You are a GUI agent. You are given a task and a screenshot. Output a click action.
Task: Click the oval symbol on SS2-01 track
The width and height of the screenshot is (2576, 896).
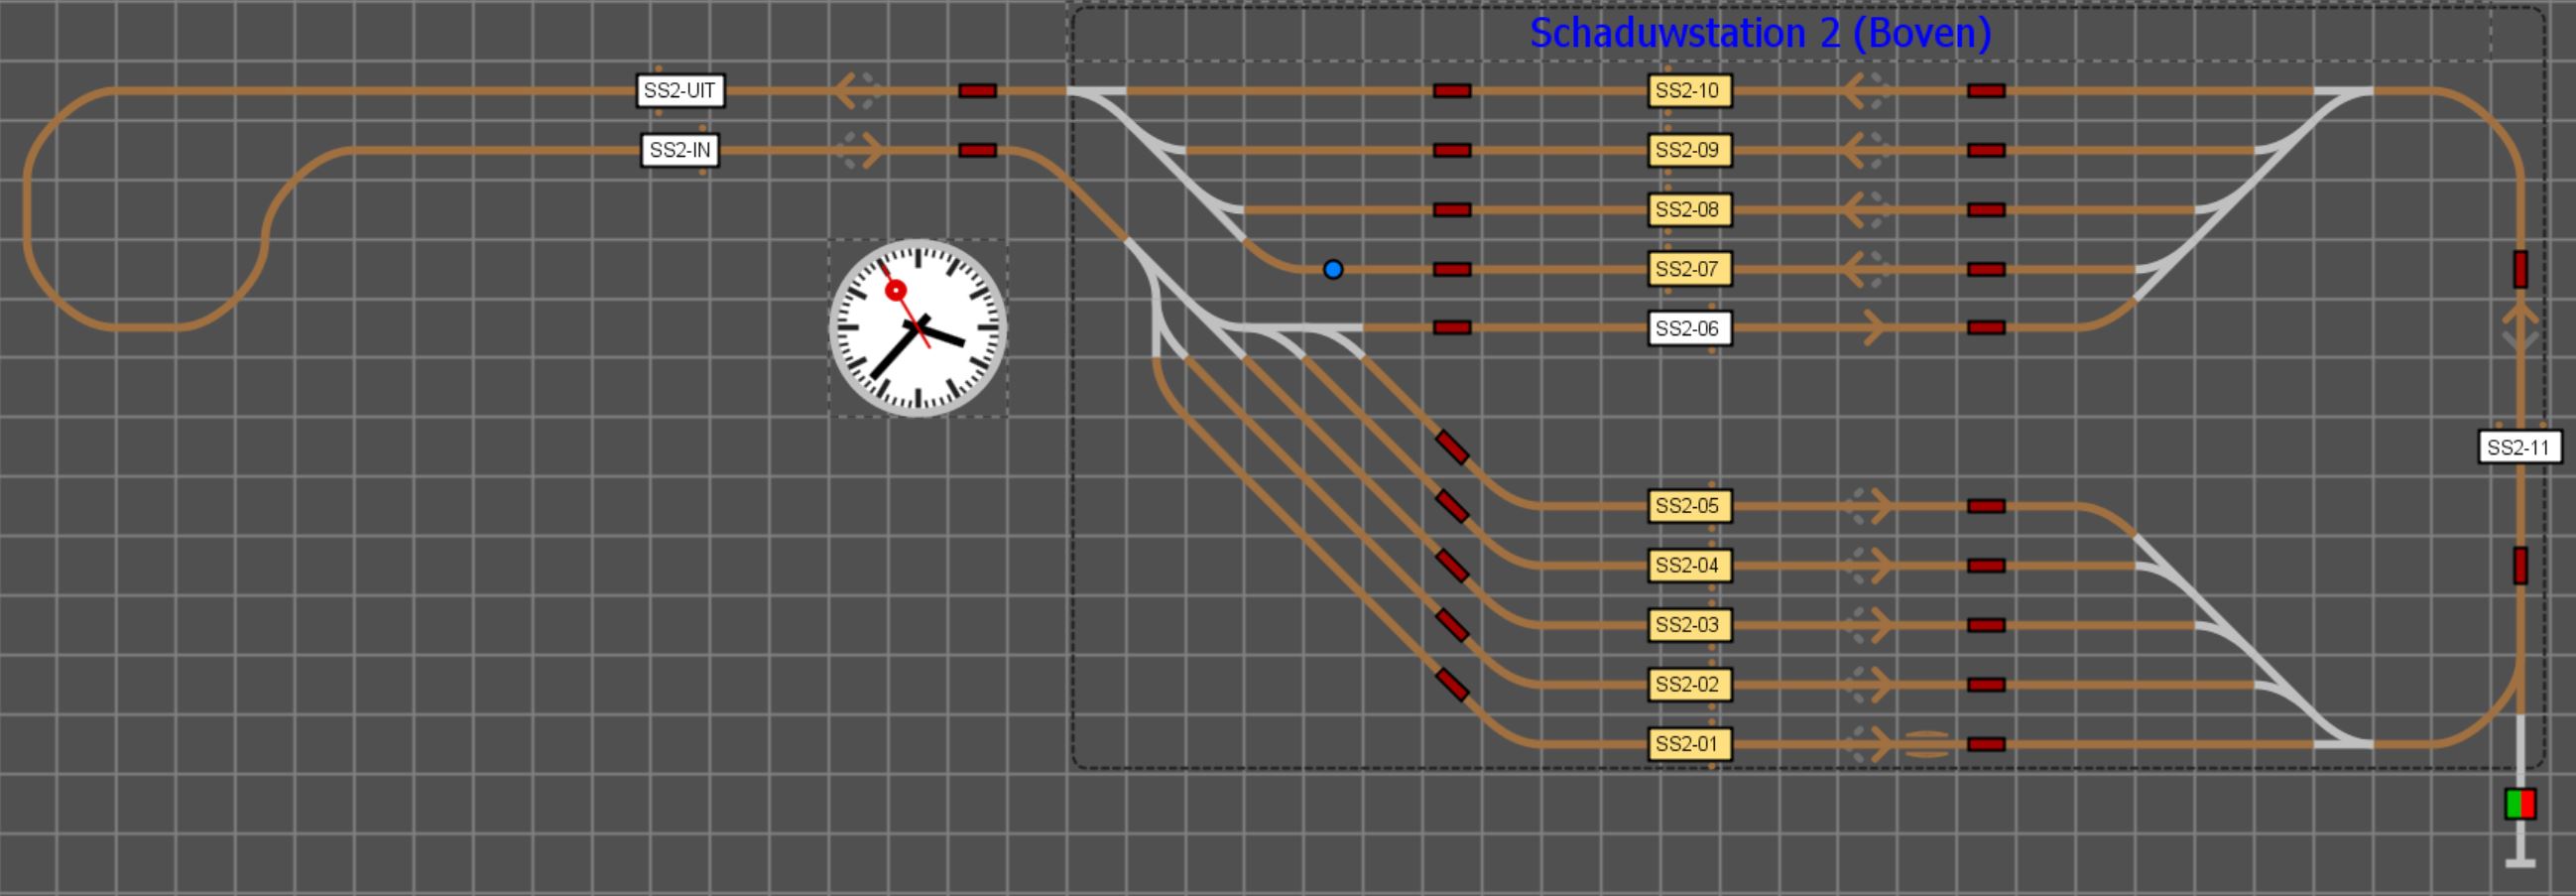(x=1926, y=744)
